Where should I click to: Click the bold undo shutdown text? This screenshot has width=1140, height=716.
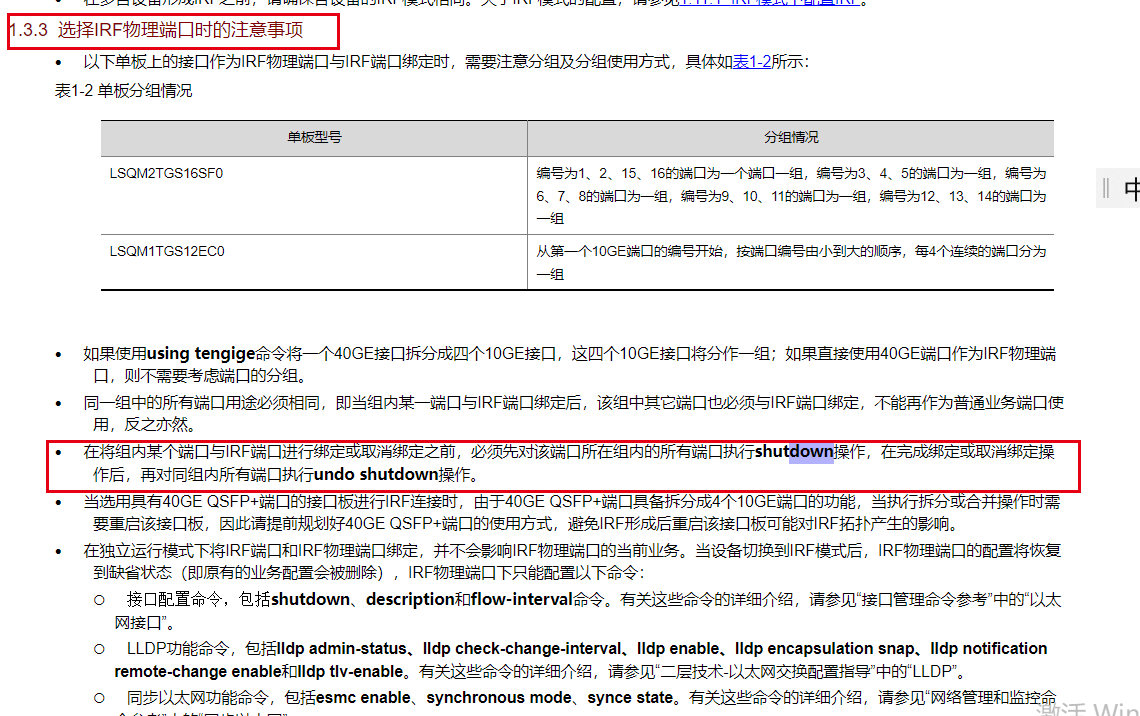click(376, 475)
